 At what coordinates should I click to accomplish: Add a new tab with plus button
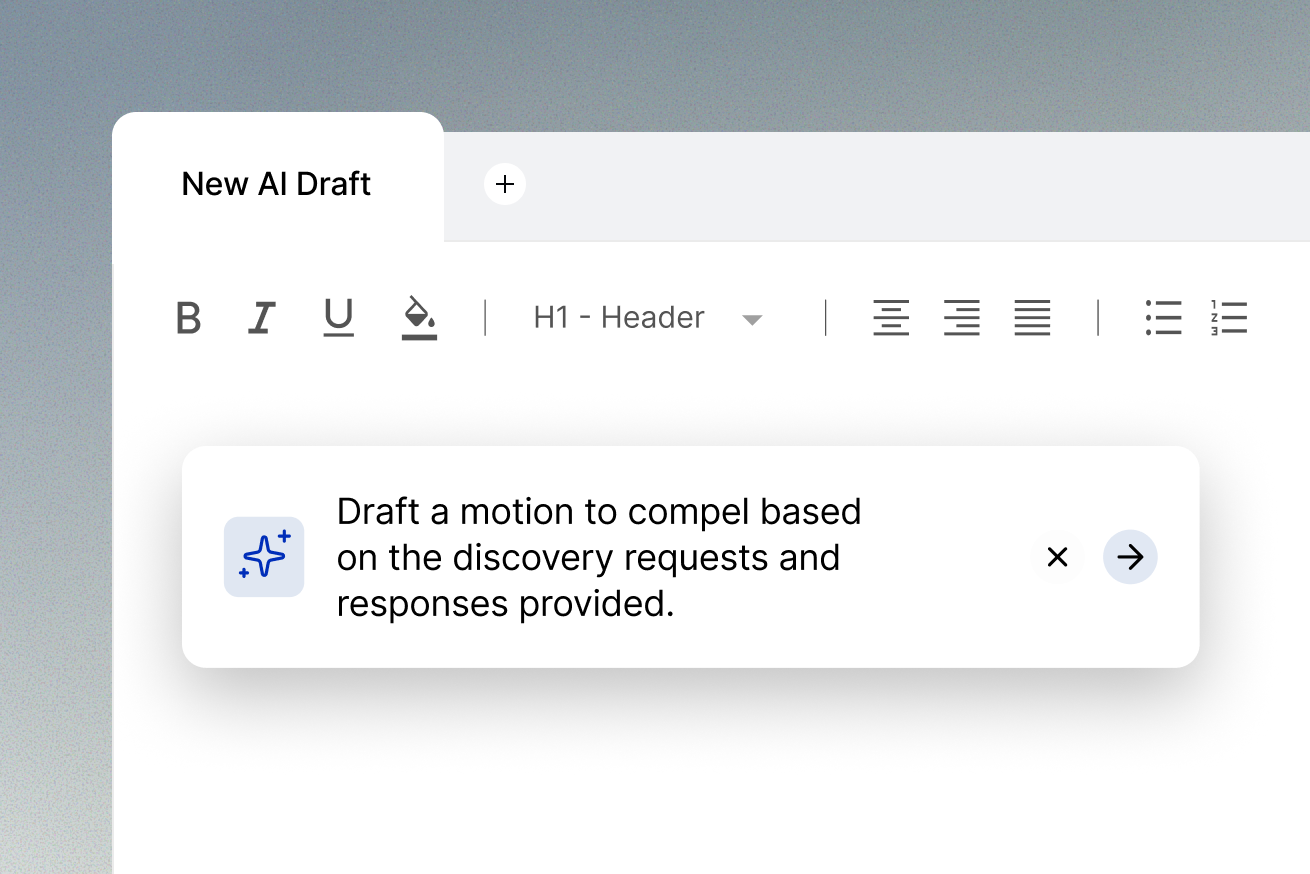(505, 184)
